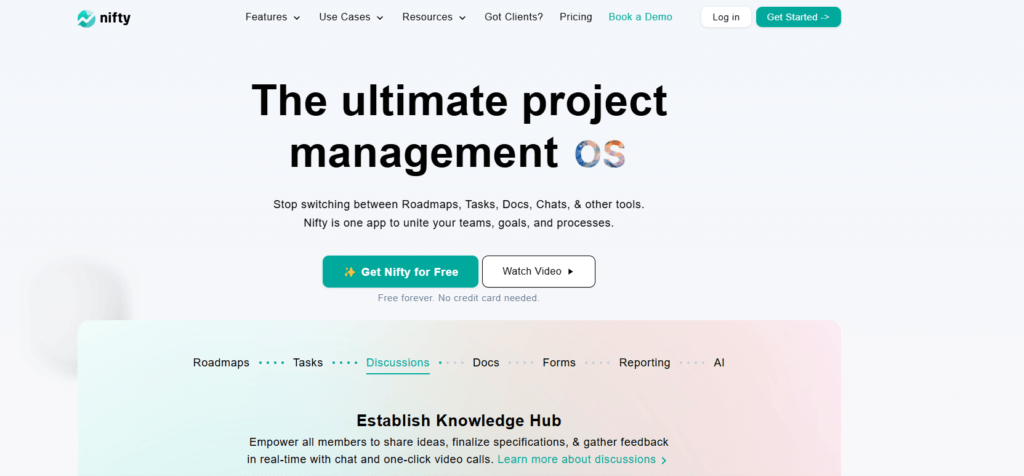Click Get Nifty for Free button
Screen dimensions: 1024x476
[x=400, y=272]
